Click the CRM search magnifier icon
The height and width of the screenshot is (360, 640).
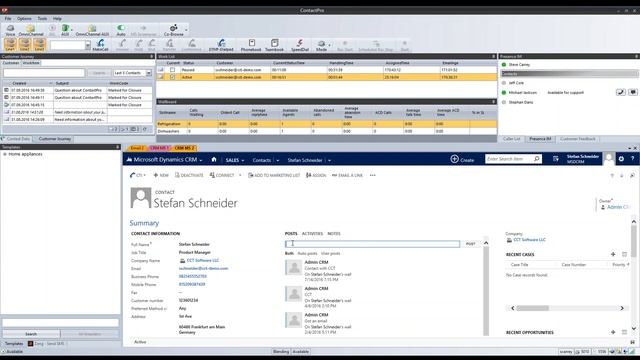click(536, 159)
